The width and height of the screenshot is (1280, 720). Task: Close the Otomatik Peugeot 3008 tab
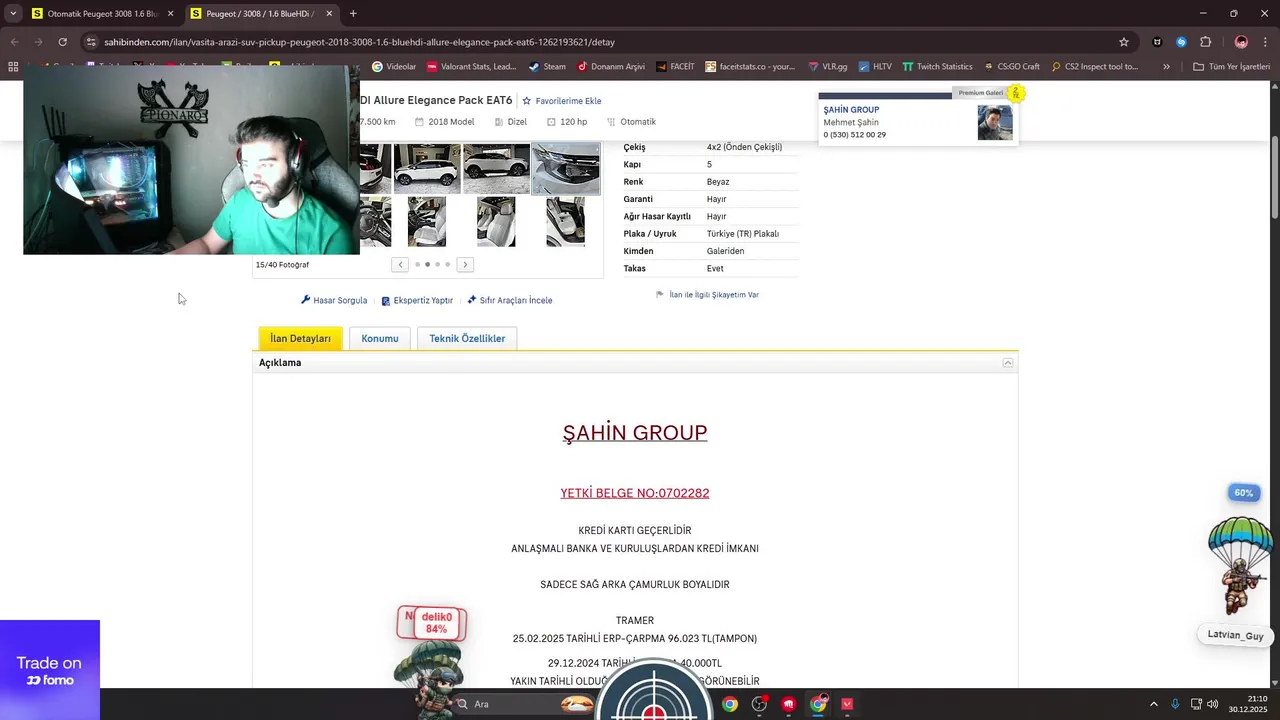[170, 14]
